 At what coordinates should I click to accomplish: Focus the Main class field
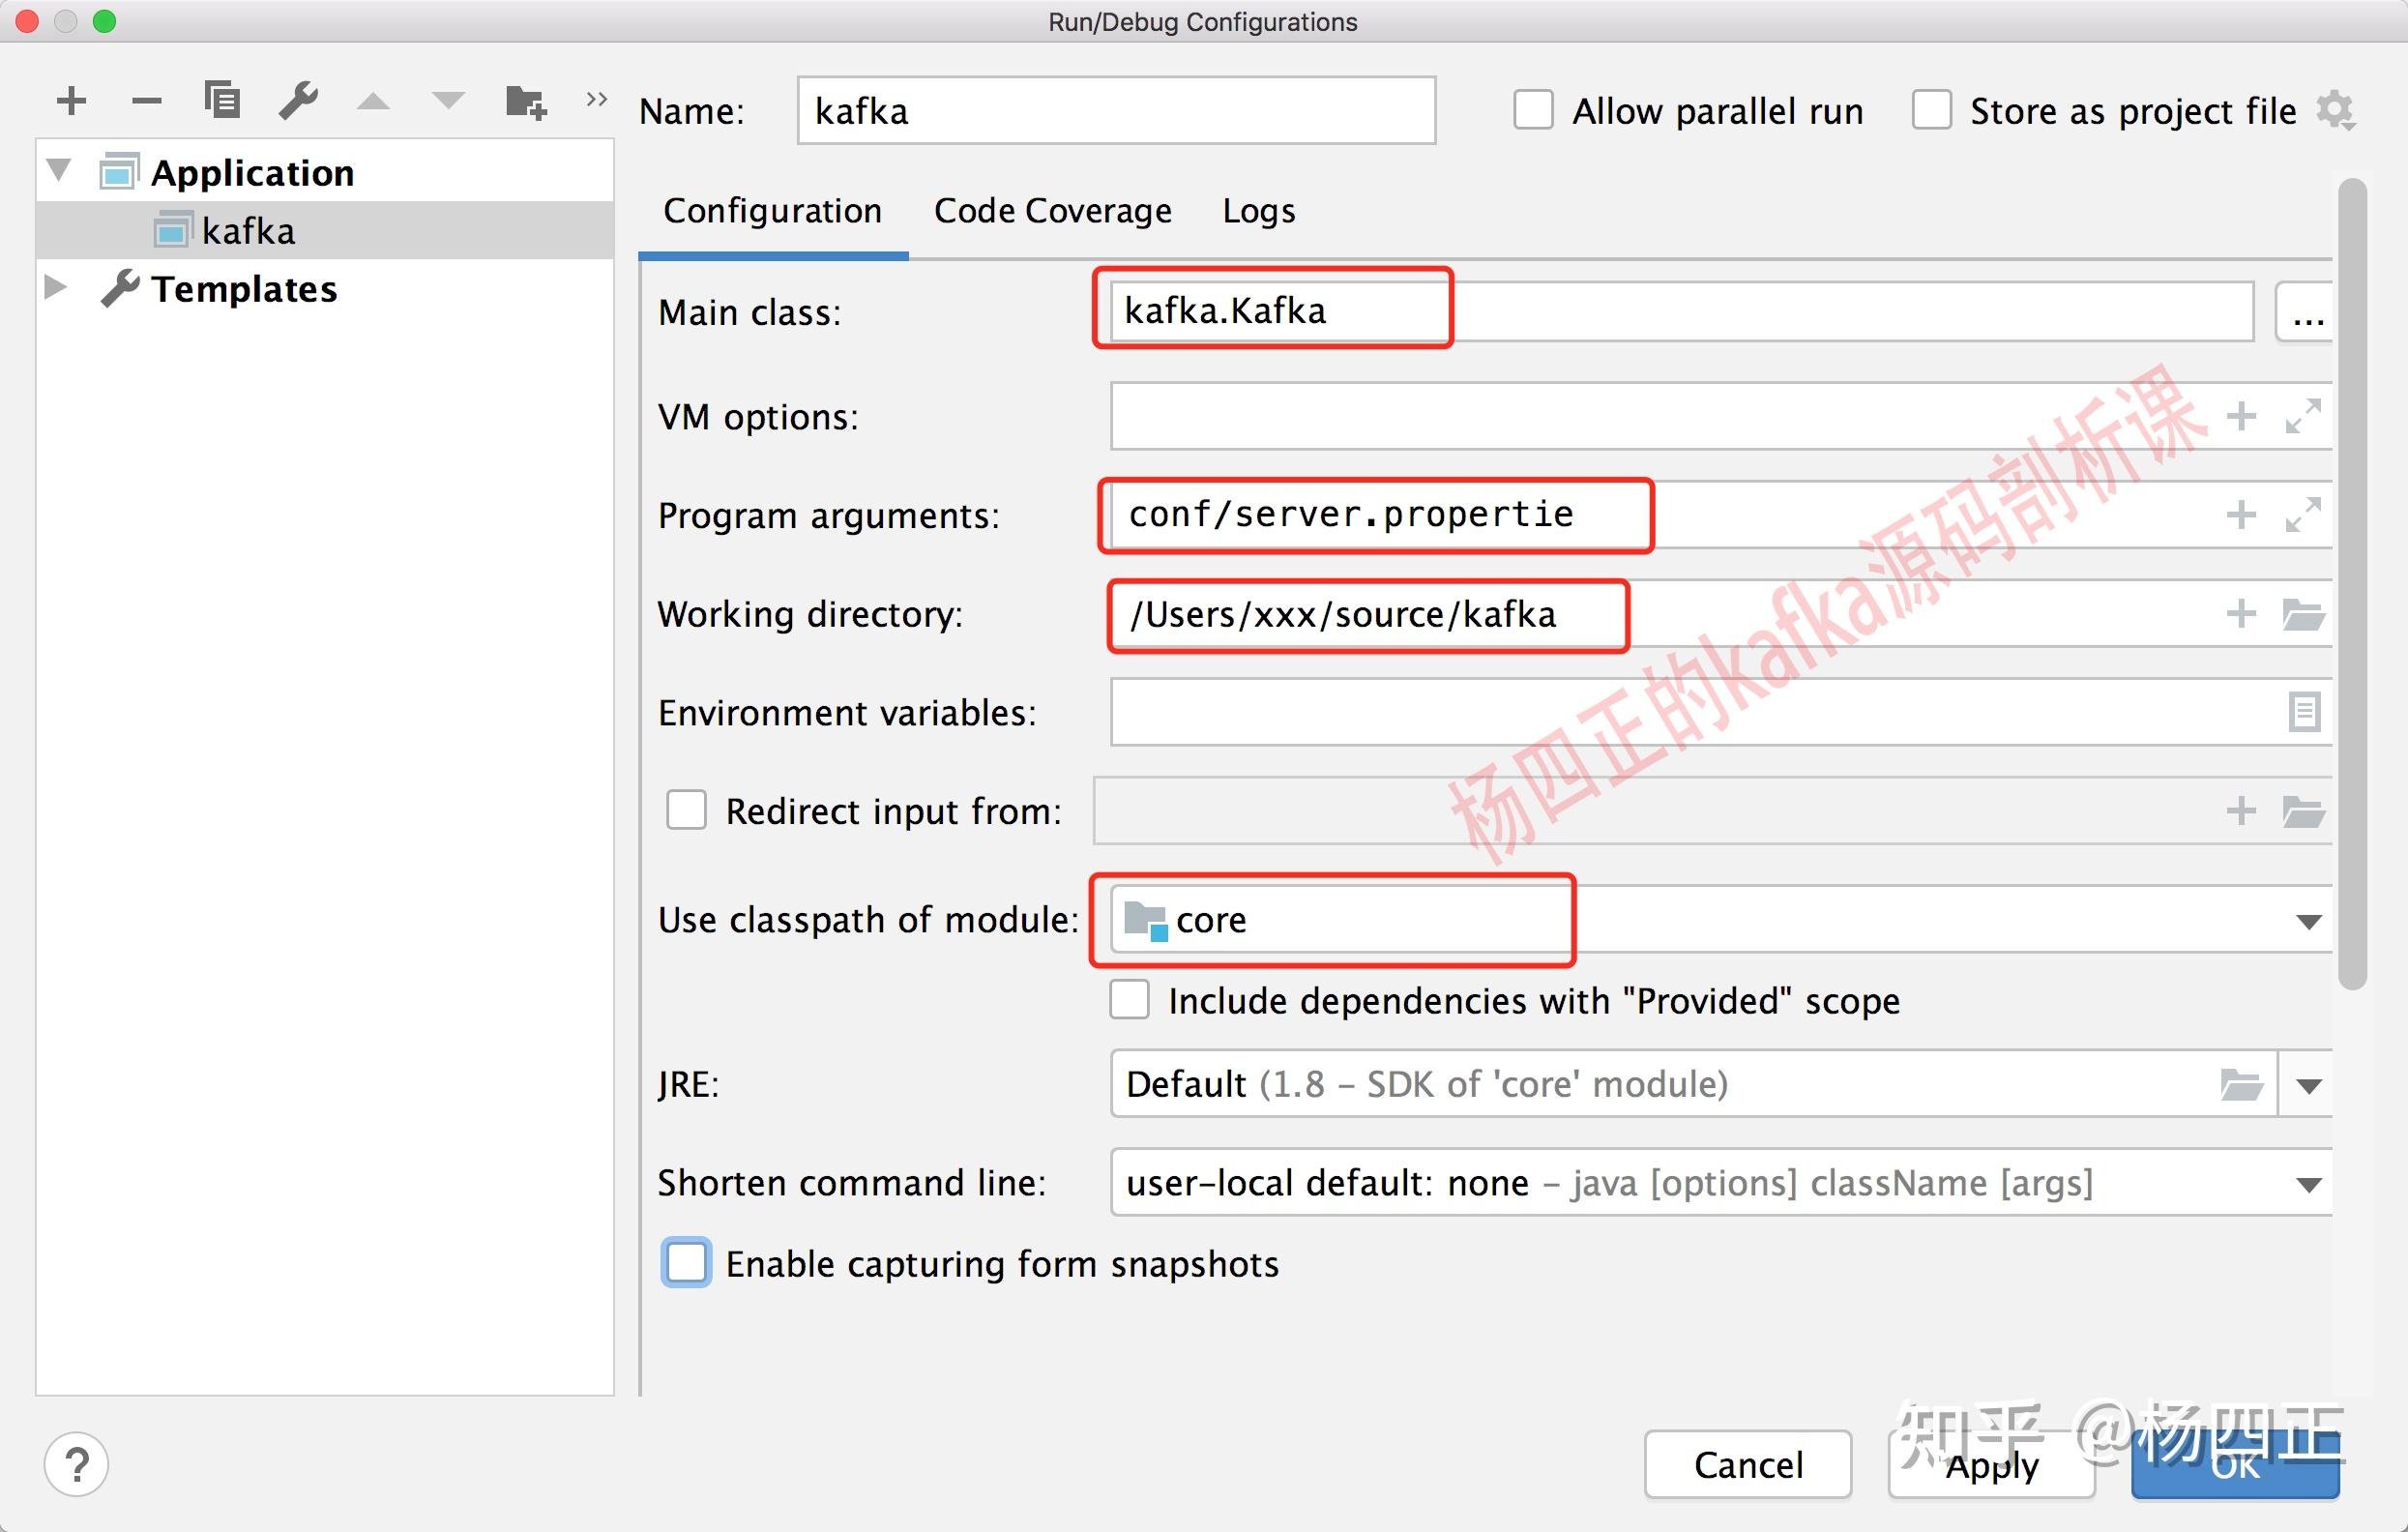pyautogui.click(x=1681, y=311)
